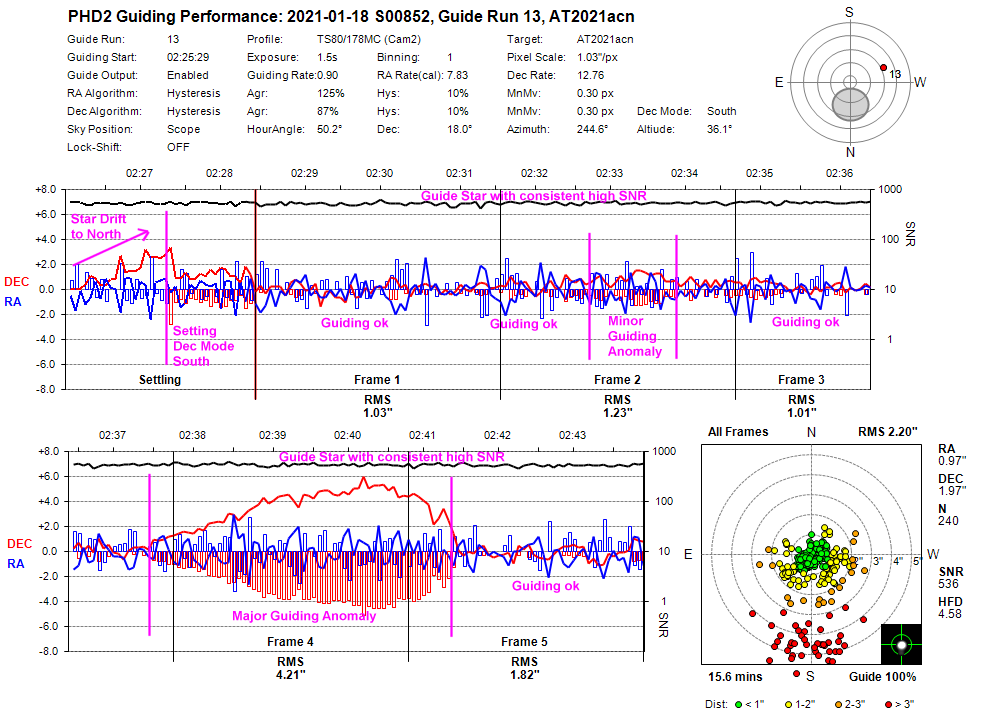1000x728 pixels.
Task: Click the Dec Rate value 12.76
Action: (x=590, y=75)
